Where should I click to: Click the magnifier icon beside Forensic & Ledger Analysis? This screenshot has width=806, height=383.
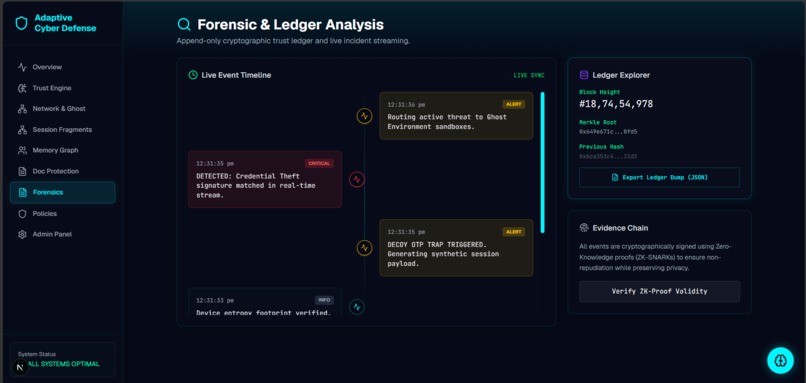tap(184, 24)
